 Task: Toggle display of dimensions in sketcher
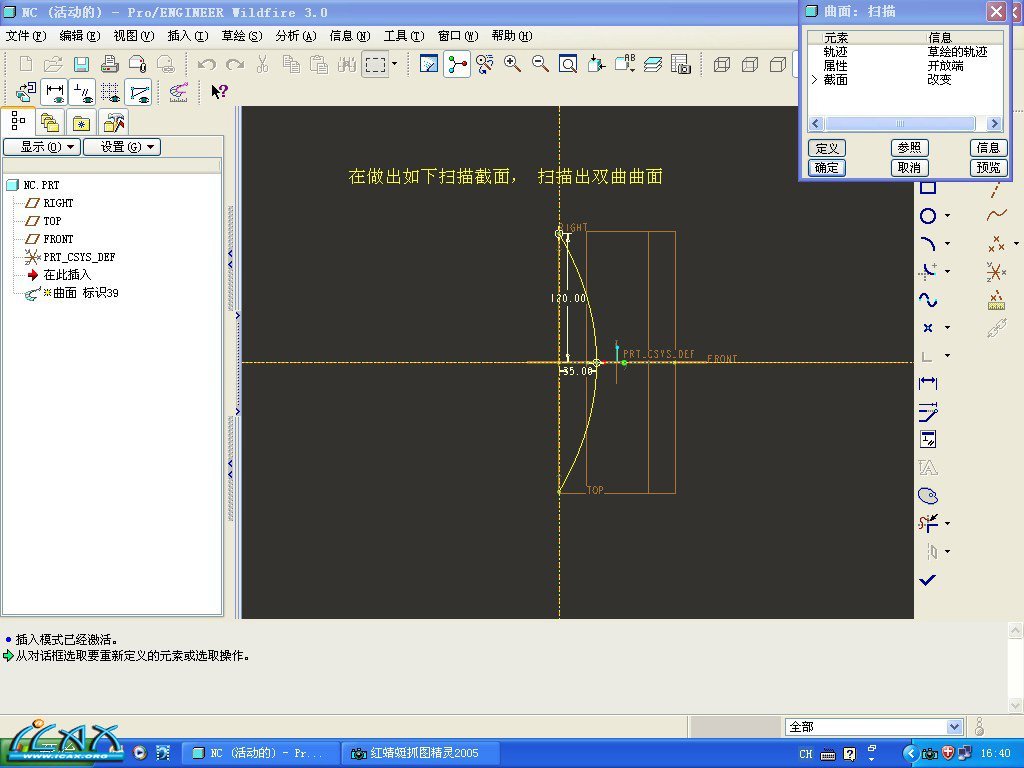pos(54,92)
